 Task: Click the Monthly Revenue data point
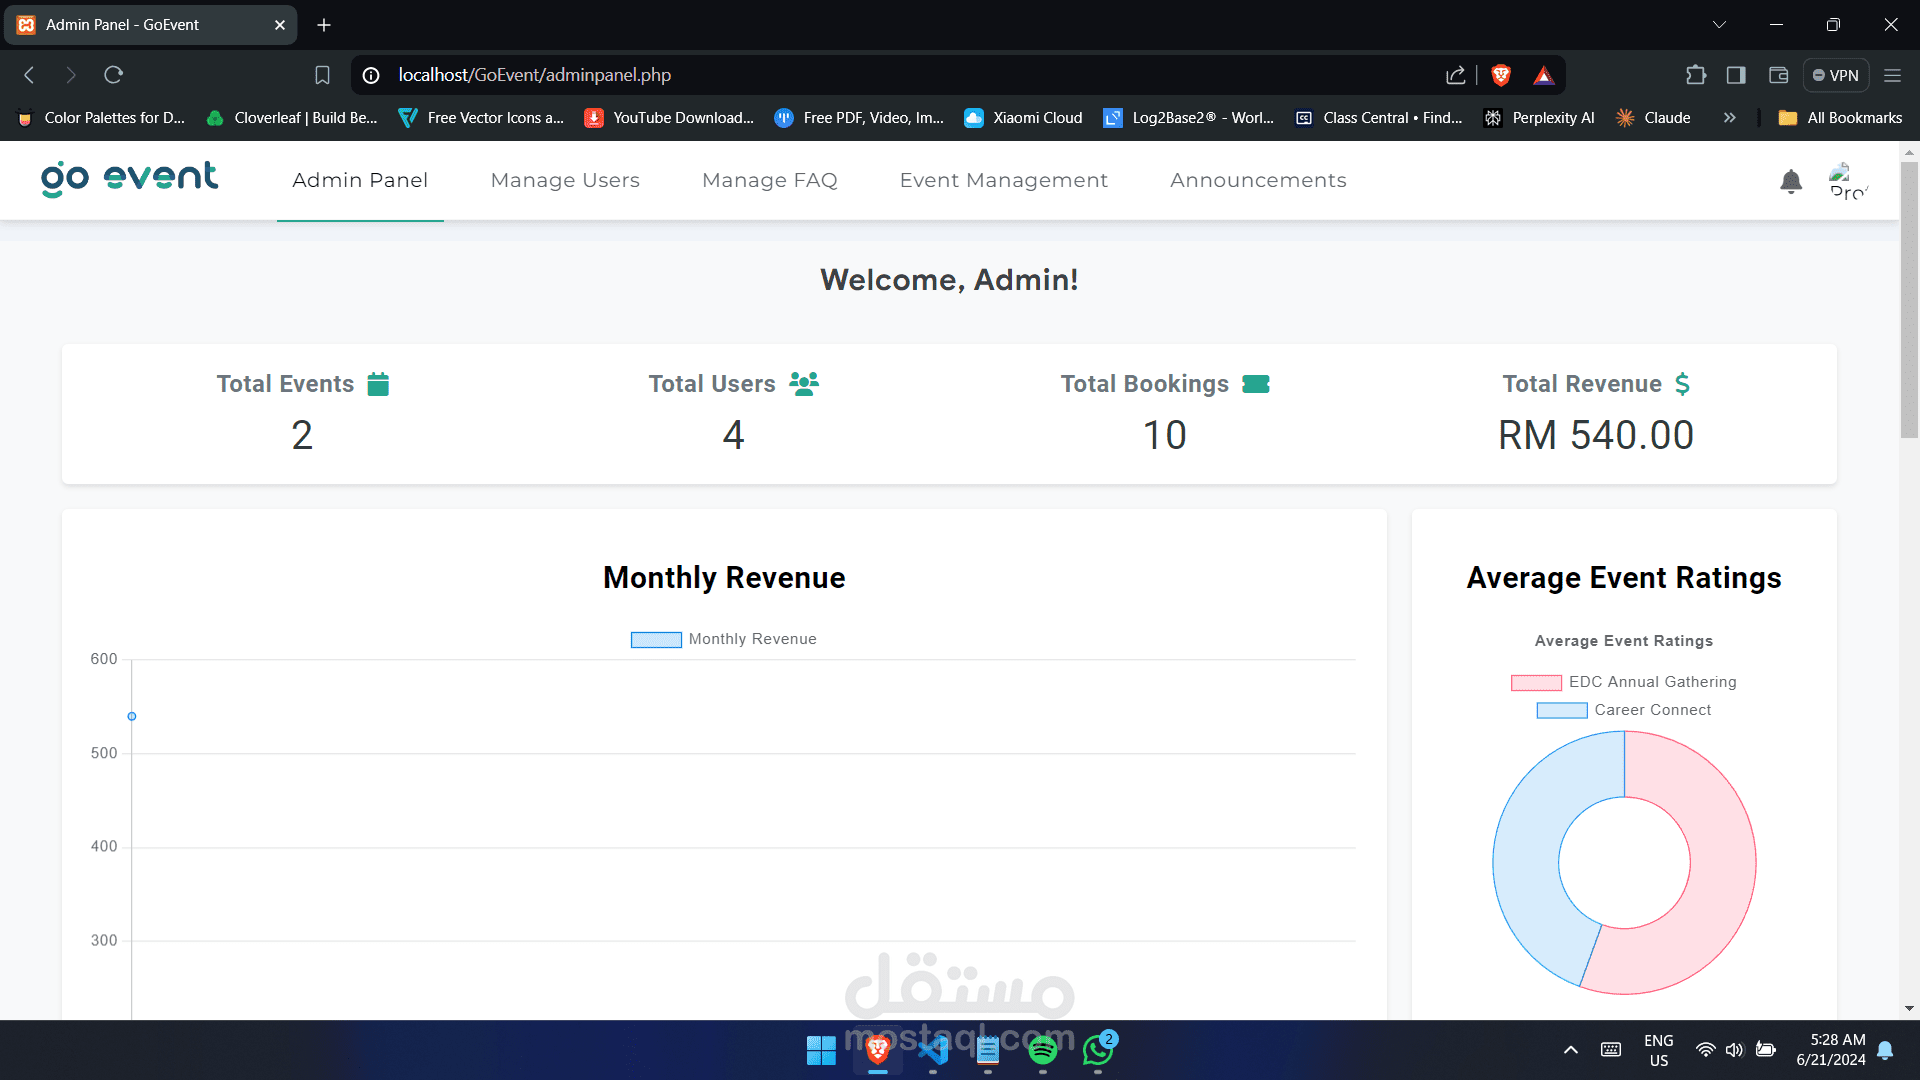(132, 717)
